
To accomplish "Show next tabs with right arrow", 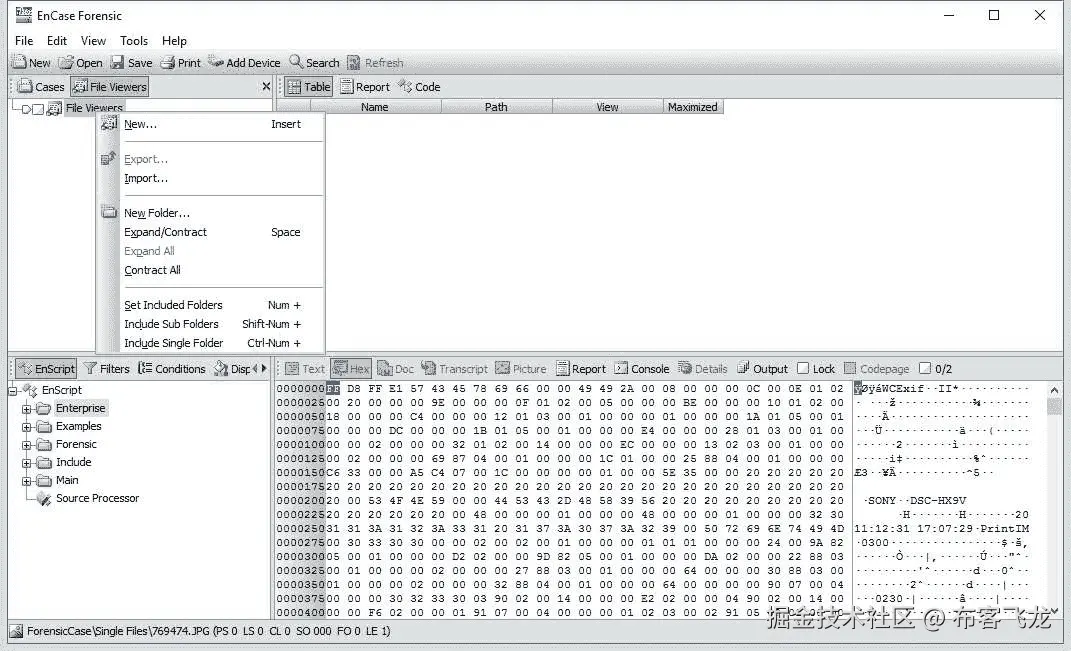I will coord(264,368).
